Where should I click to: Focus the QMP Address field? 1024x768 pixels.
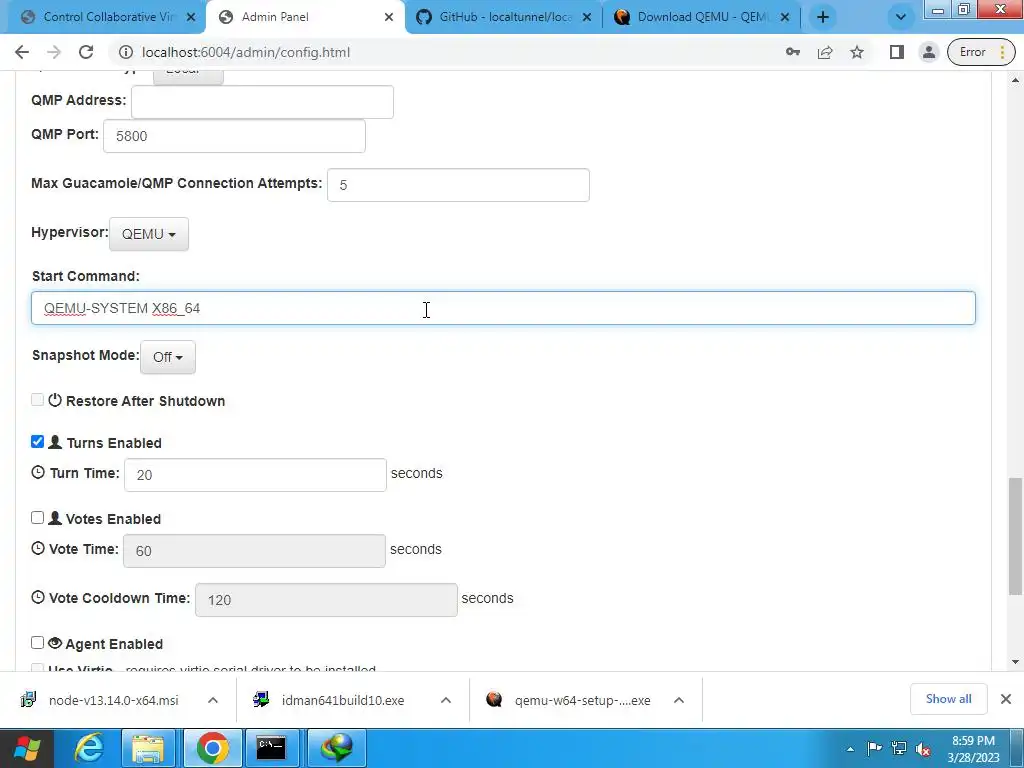coord(263,102)
